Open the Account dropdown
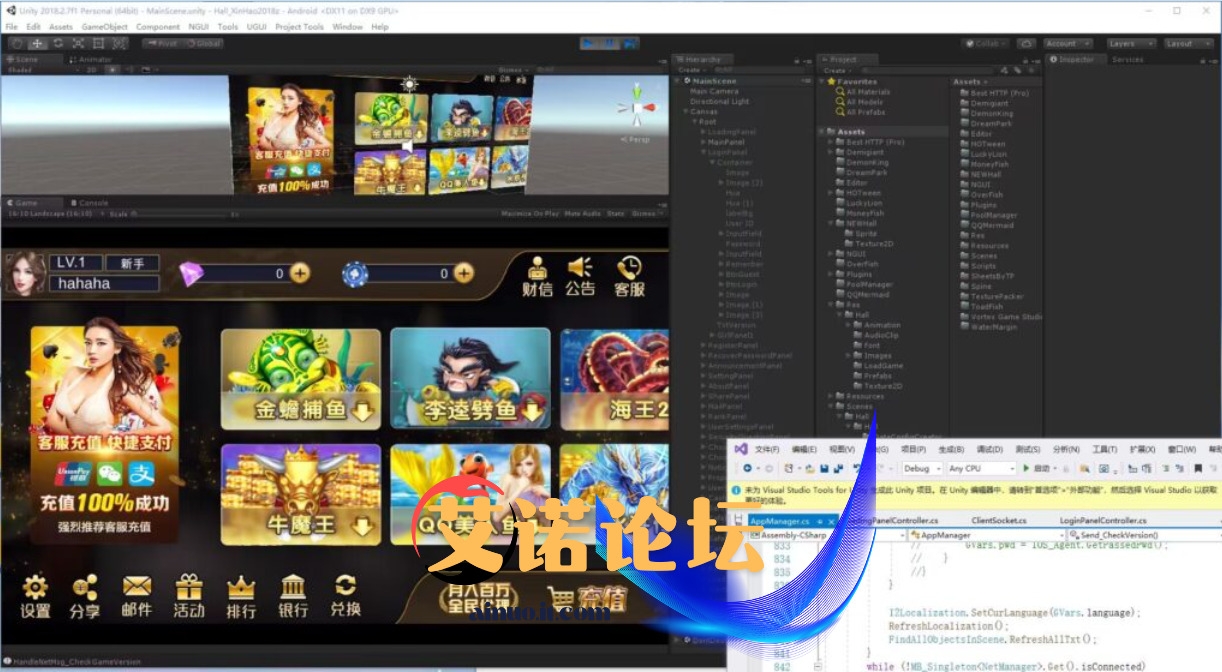Screen dimensions: 1222x672 1069,43
